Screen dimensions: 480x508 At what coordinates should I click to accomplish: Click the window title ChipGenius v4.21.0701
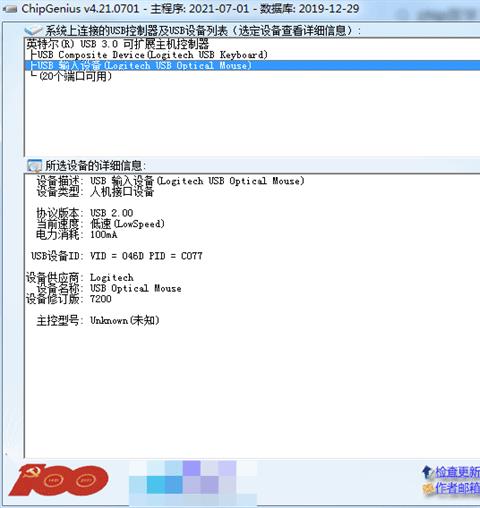pyautogui.click(x=80, y=9)
